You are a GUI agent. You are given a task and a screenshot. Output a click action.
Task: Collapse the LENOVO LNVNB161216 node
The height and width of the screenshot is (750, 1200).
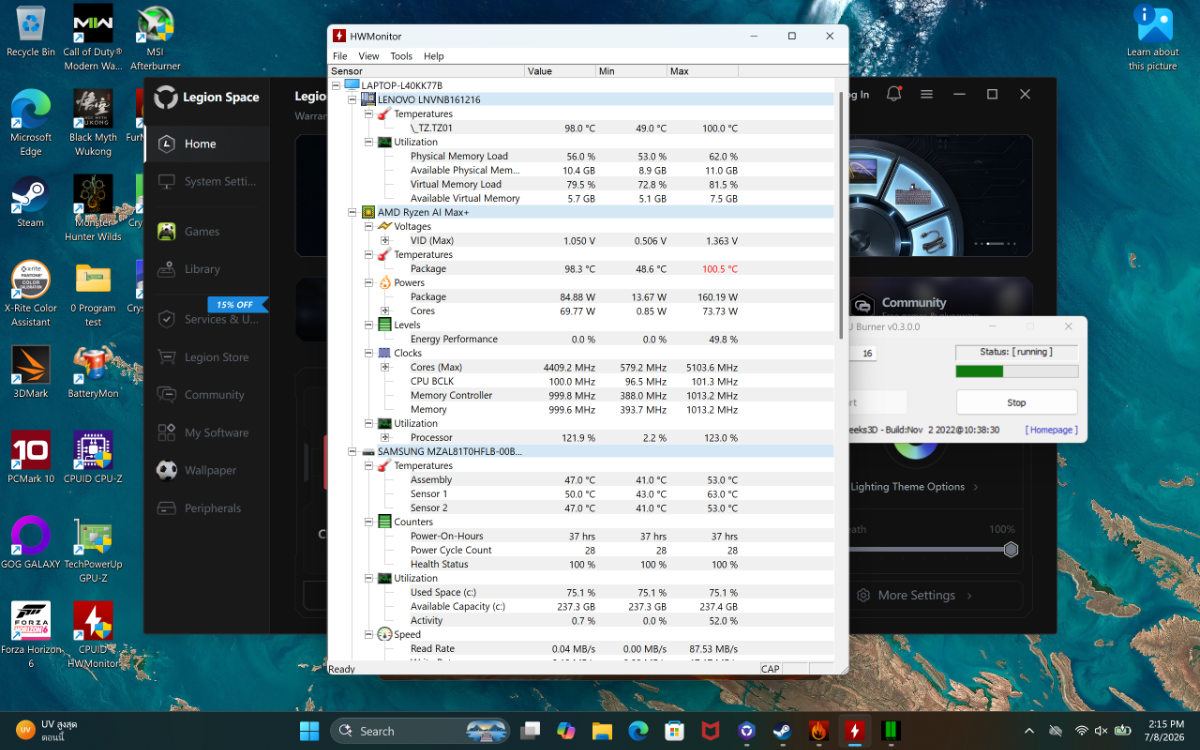[x=352, y=100]
